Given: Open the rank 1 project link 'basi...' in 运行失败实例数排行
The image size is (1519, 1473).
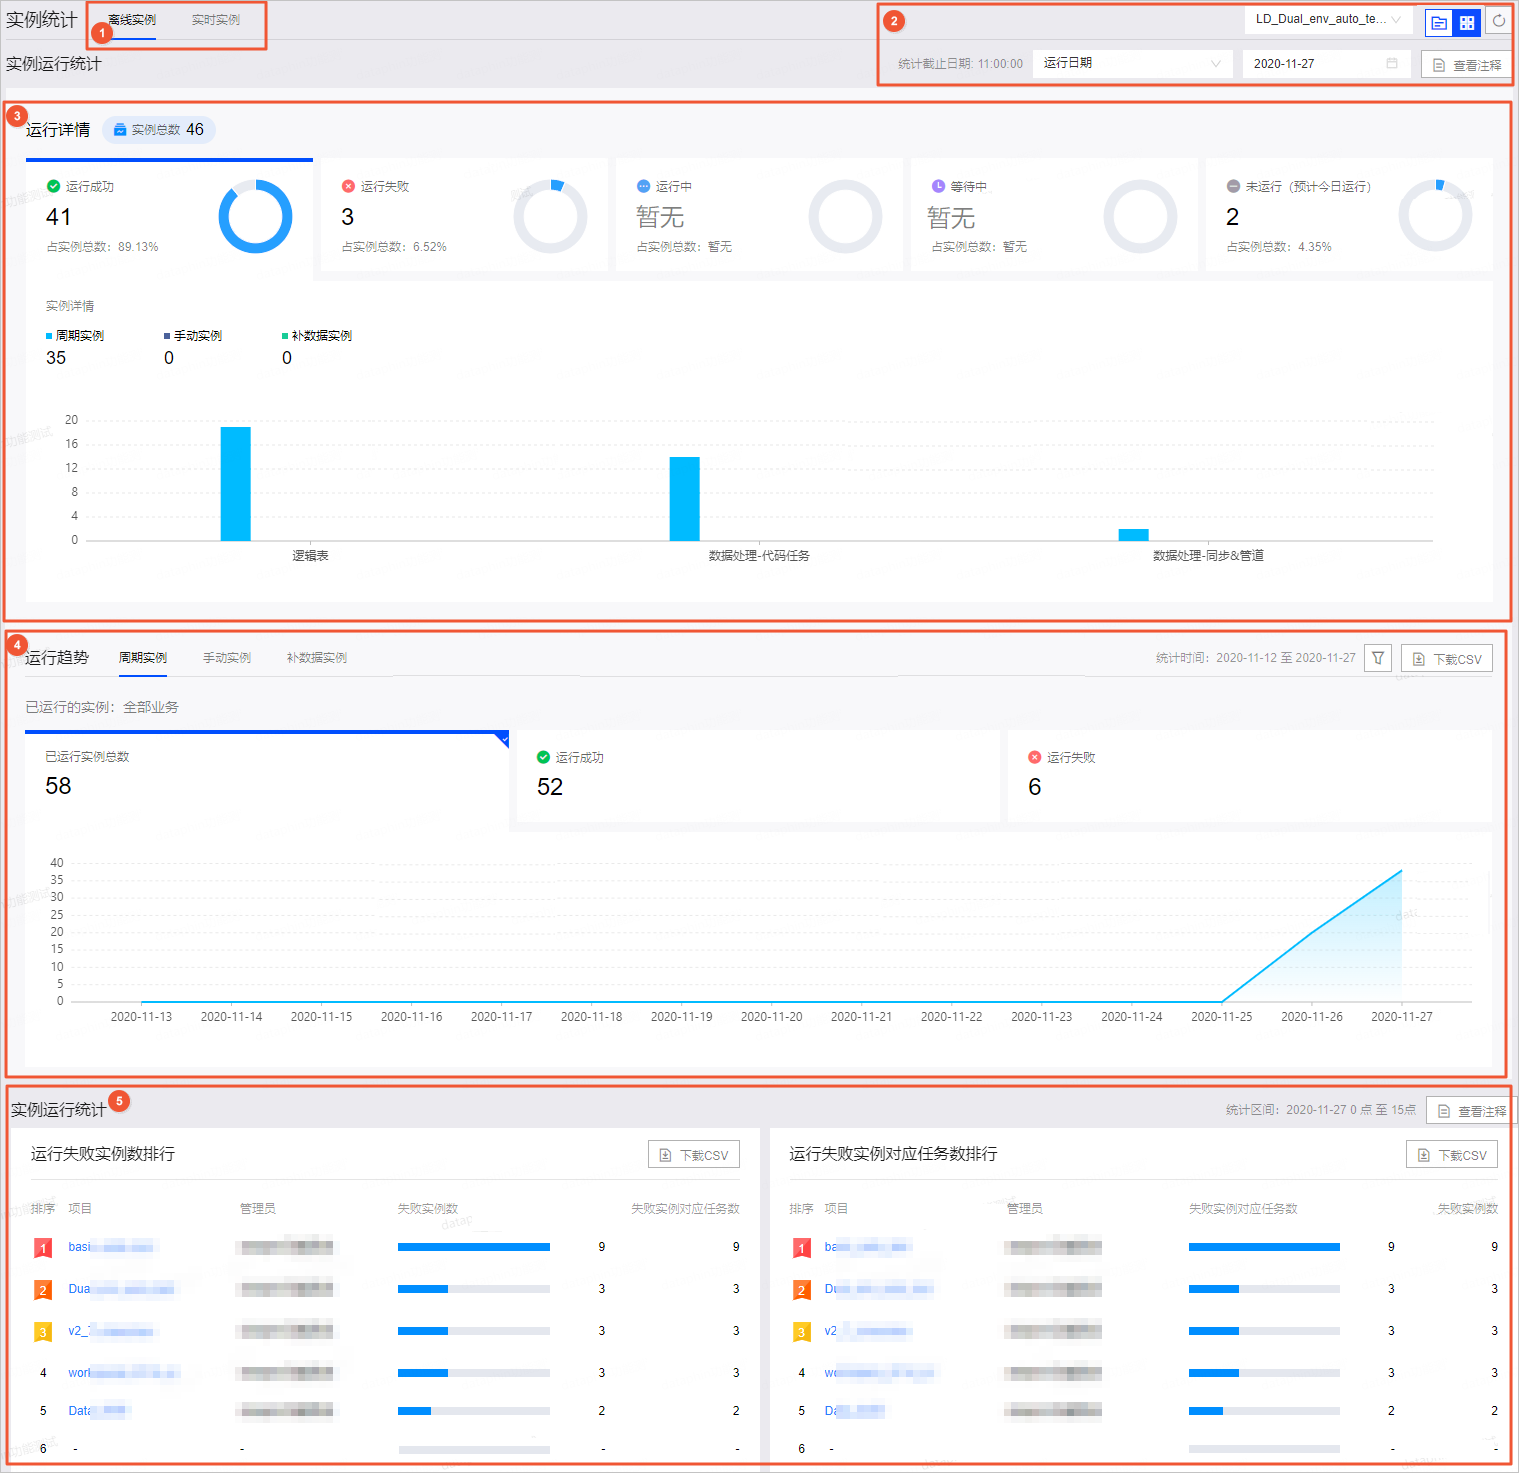Looking at the screenshot, I should pyautogui.click(x=111, y=1247).
